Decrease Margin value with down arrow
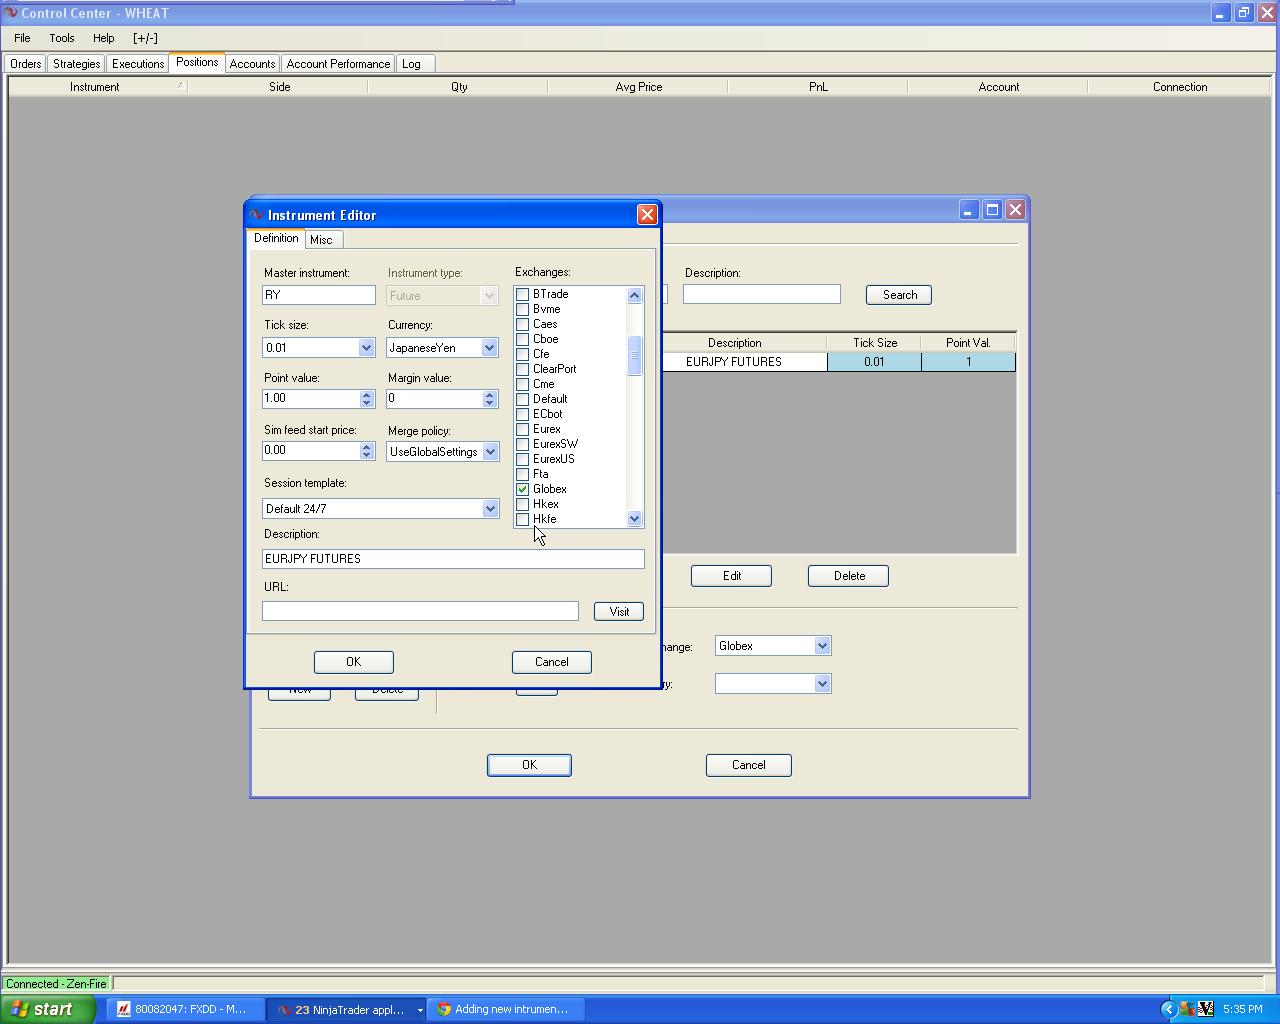 click(489, 403)
